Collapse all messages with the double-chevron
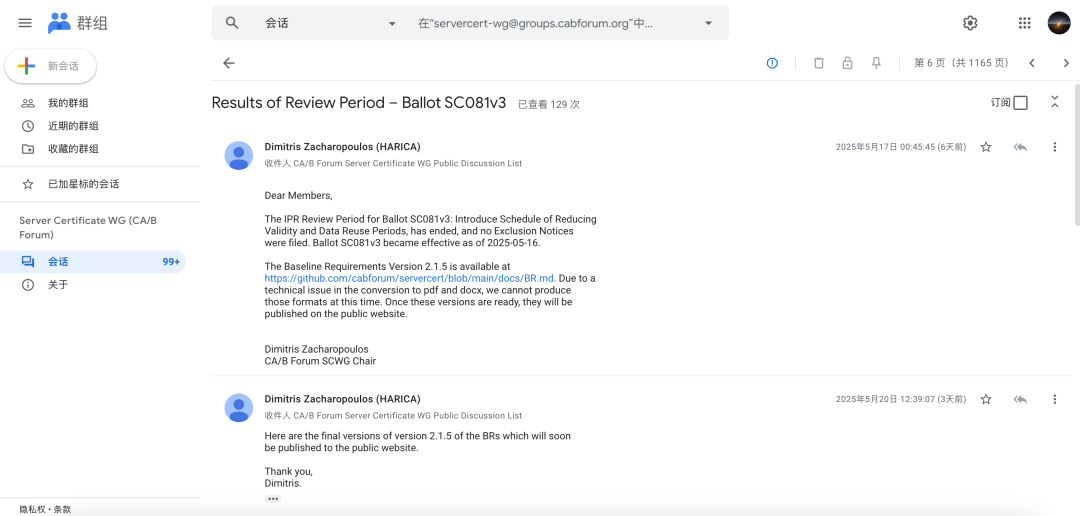This screenshot has width=1080, height=516. point(1054,102)
